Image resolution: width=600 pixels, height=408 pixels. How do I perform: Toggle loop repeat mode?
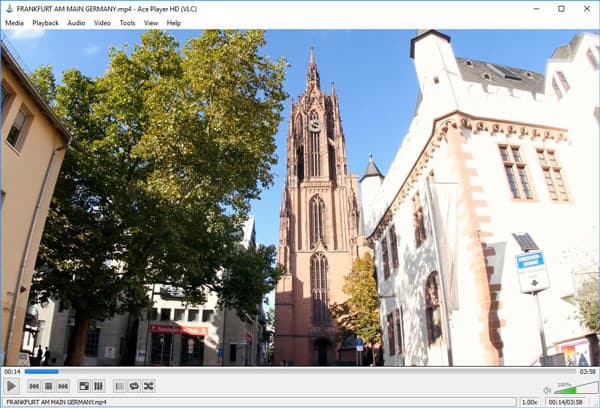coord(134,385)
